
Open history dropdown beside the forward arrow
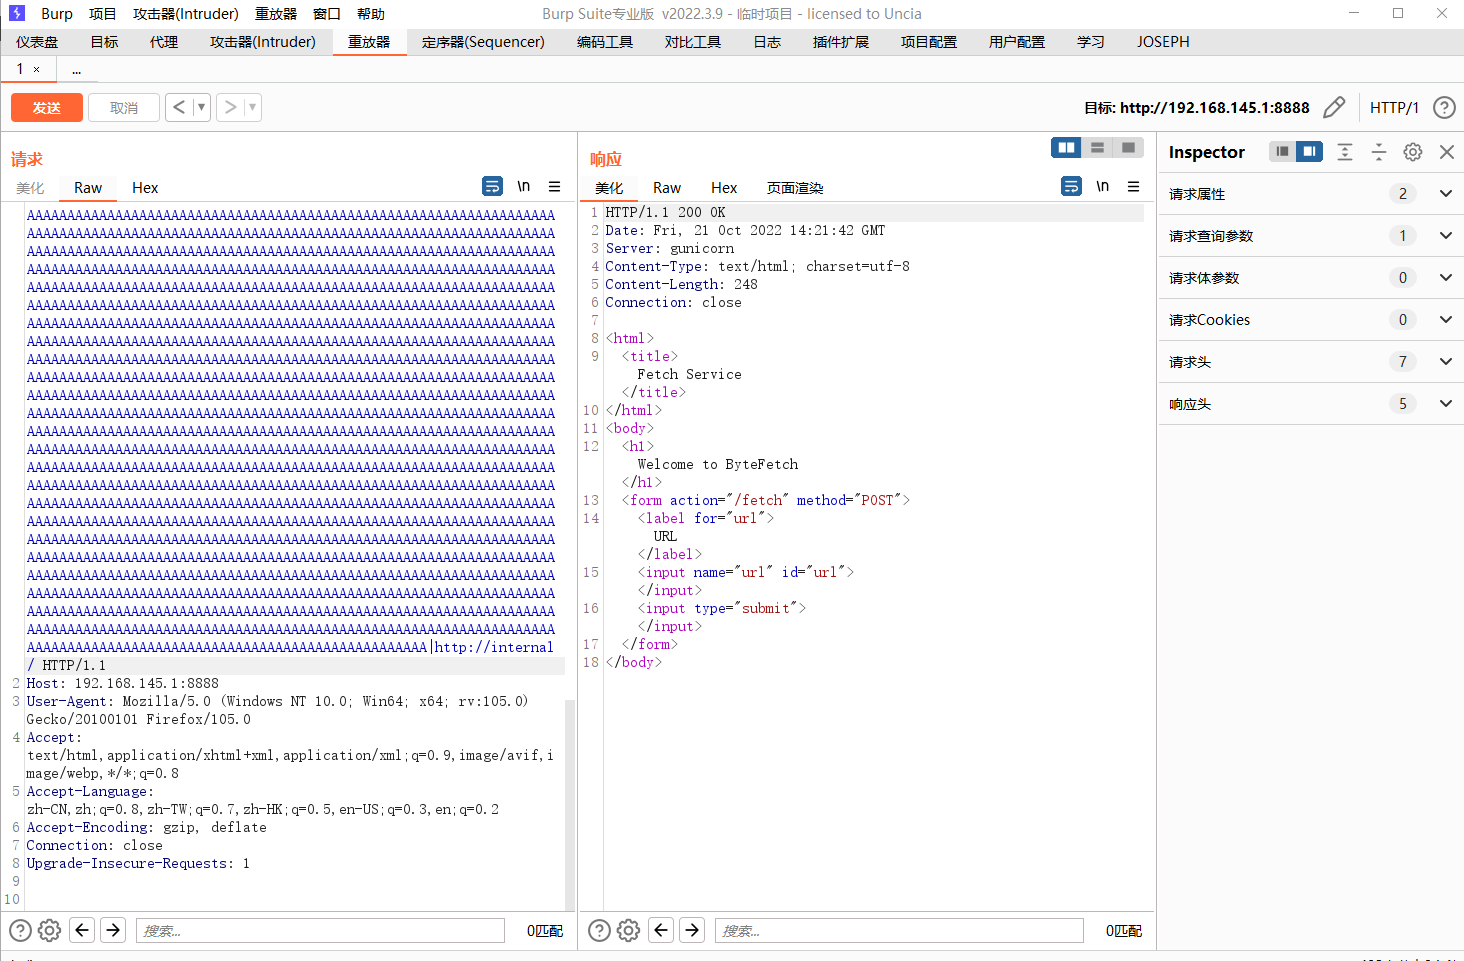[253, 107]
